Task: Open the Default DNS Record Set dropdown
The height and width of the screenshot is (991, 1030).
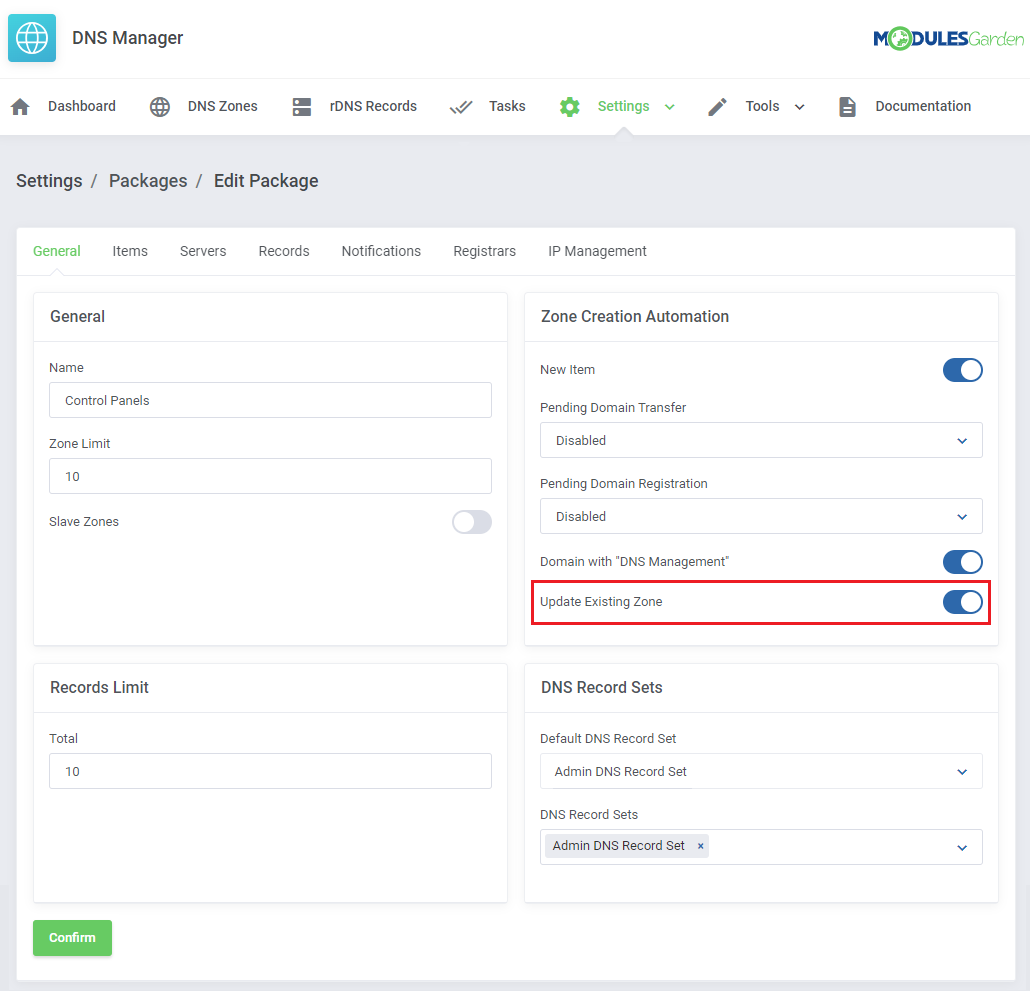Action: point(761,771)
